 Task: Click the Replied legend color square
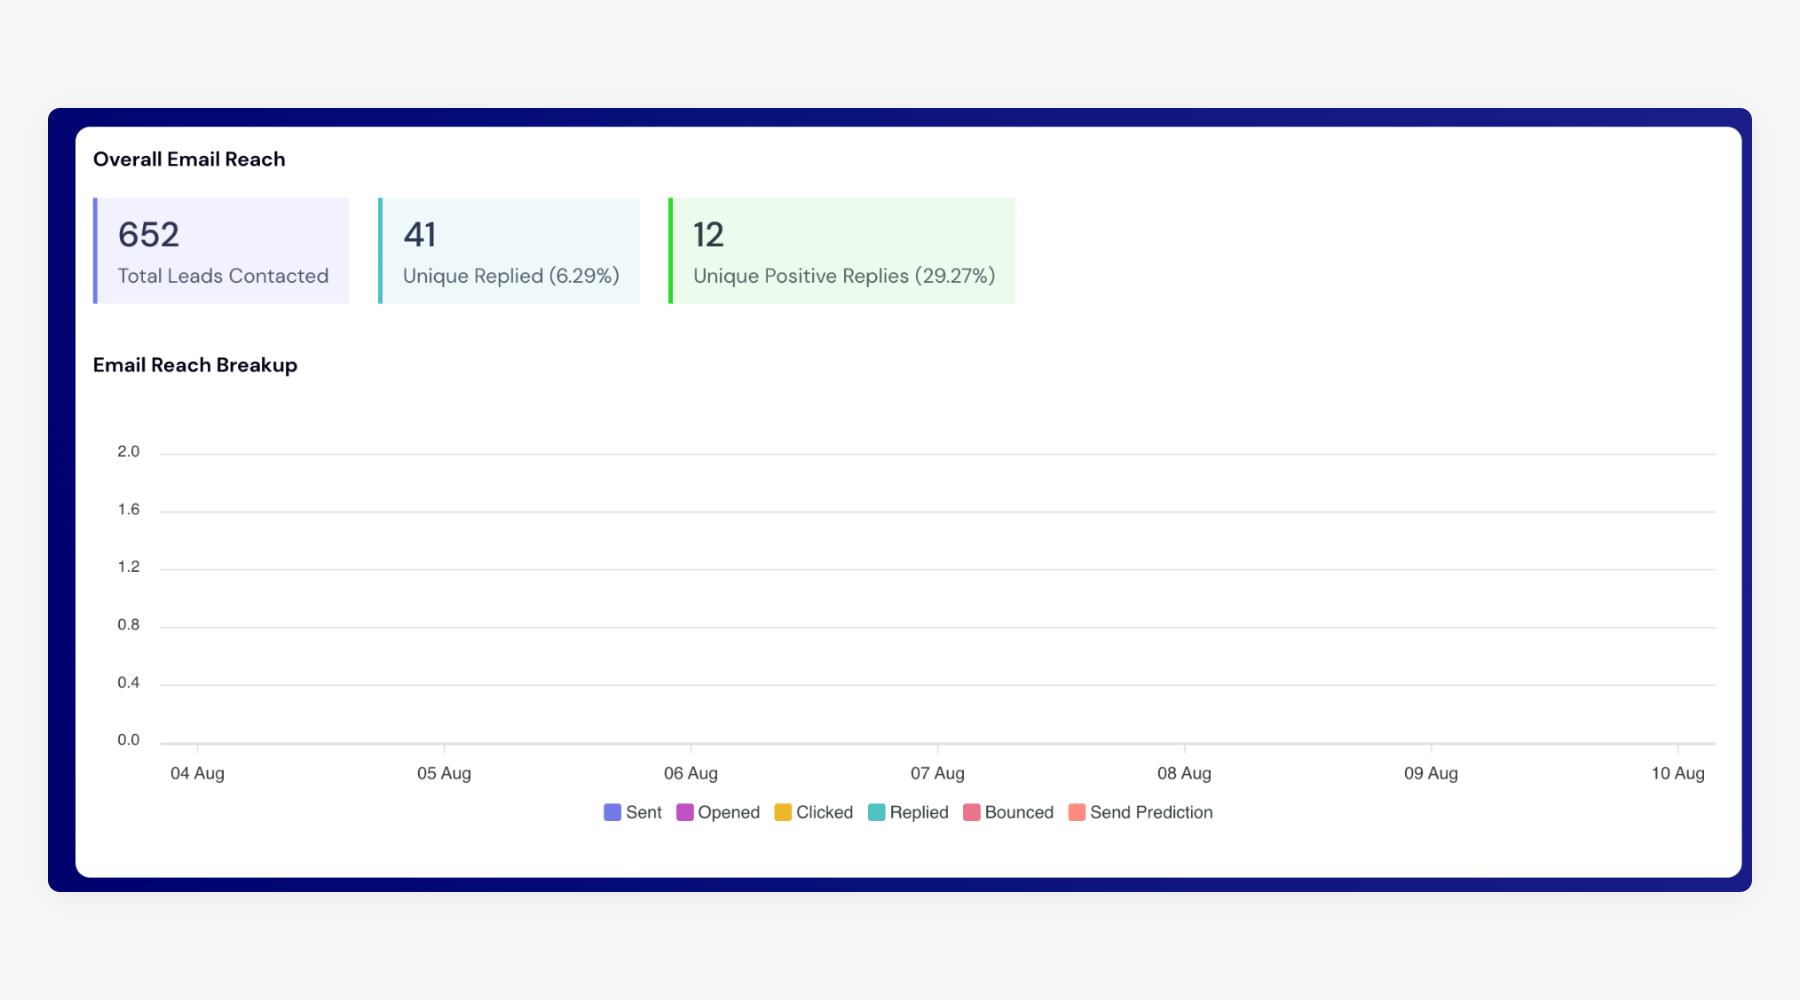[877, 812]
